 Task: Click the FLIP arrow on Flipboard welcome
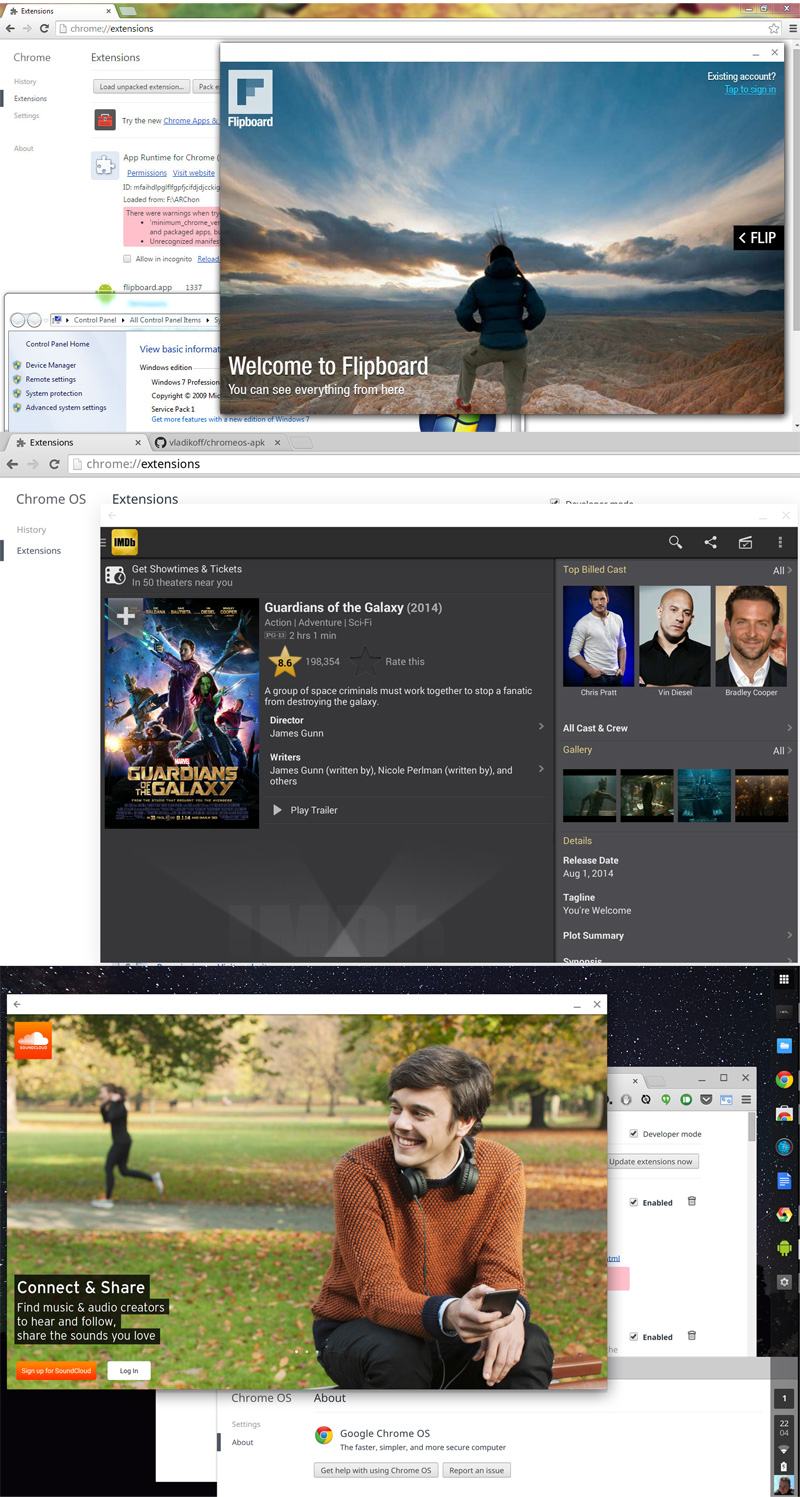(757, 238)
